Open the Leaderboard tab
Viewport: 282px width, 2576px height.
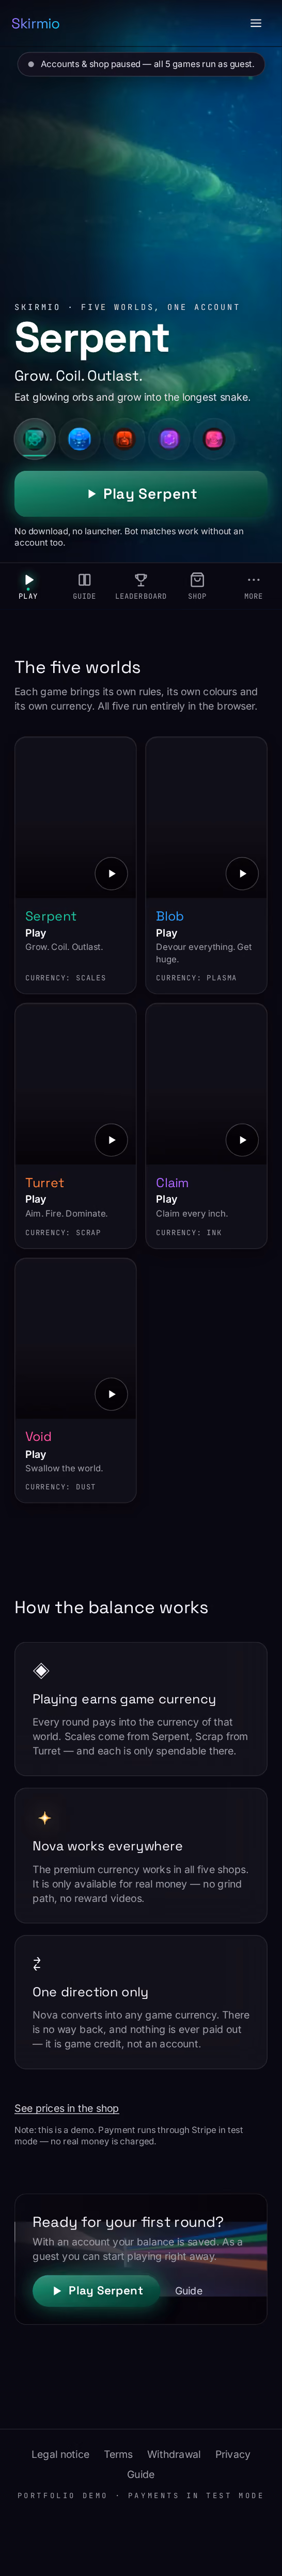click(141, 586)
